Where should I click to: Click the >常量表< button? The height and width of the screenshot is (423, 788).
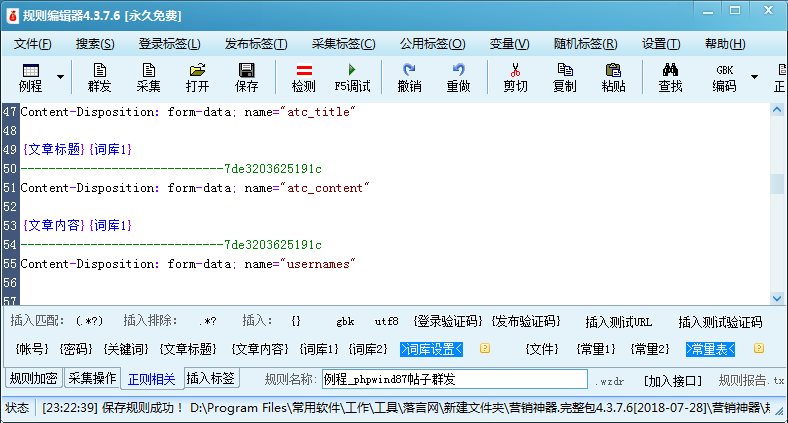(710, 349)
